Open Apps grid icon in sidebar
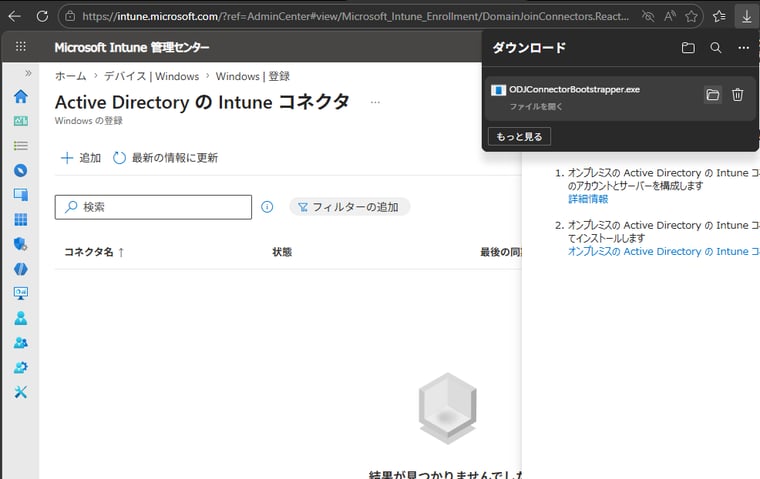The height and width of the screenshot is (479, 760). (21, 220)
